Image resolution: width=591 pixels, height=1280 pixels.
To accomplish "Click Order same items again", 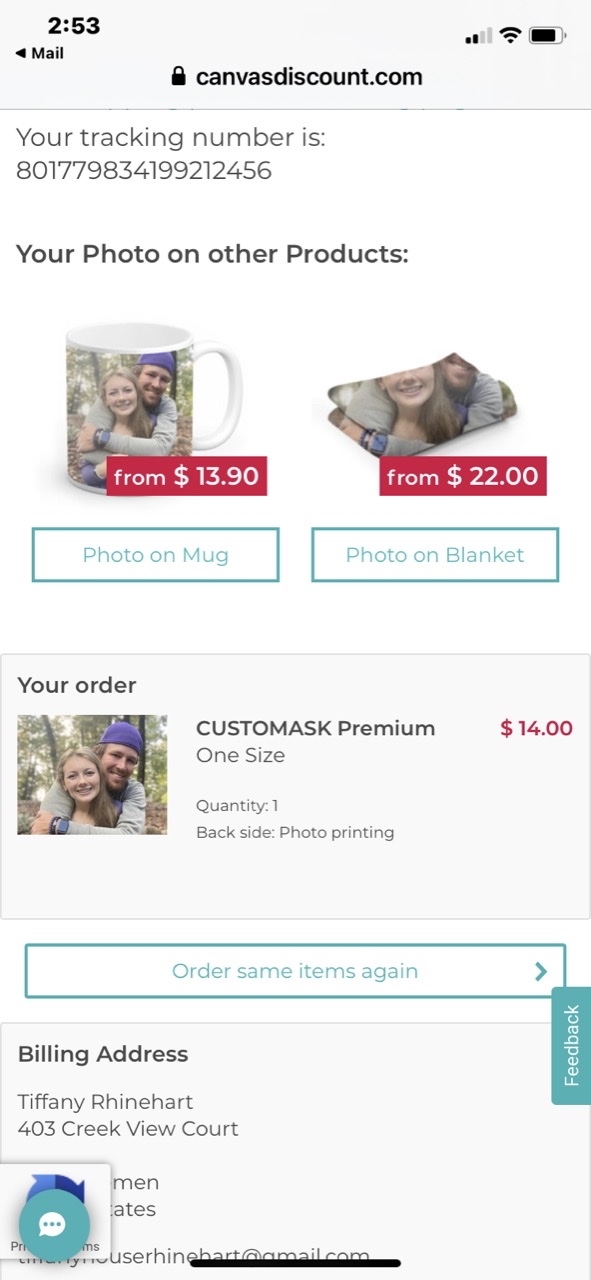I will point(295,970).
